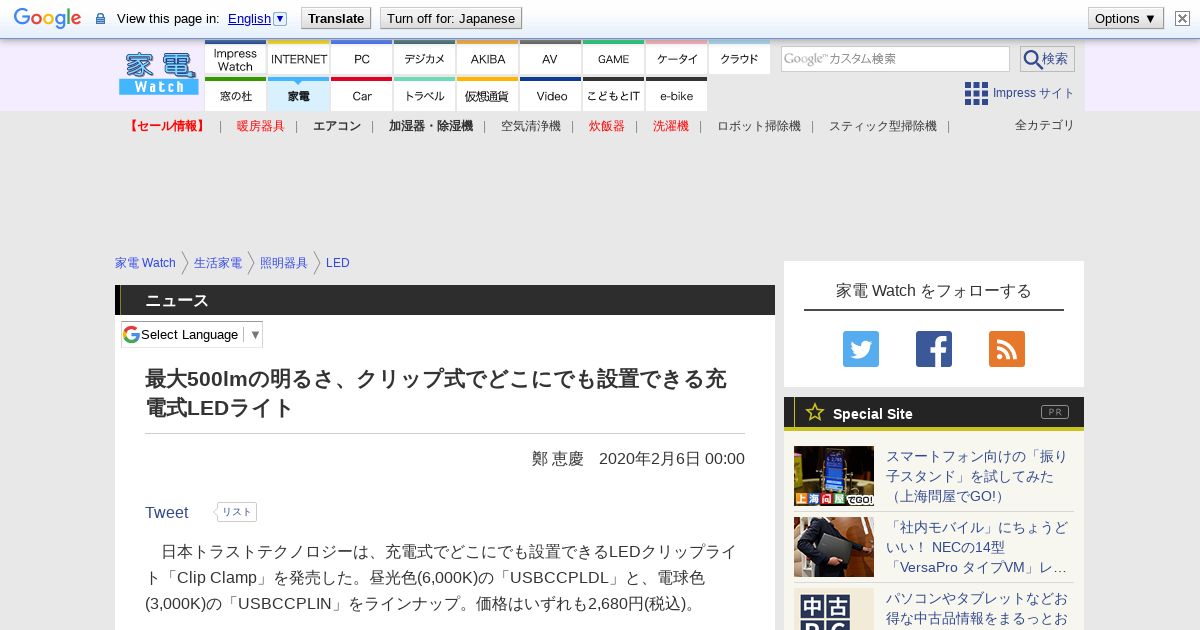
Task: Open the スティック型掃除機 category link
Action: point(883,126)
